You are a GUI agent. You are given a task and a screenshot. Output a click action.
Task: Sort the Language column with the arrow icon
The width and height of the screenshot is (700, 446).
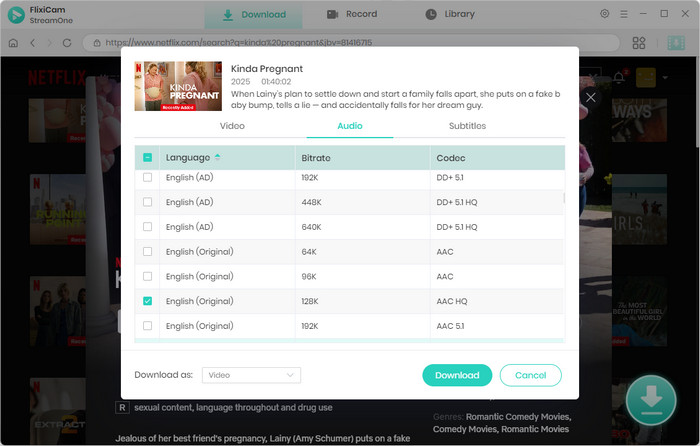(217, 157)
